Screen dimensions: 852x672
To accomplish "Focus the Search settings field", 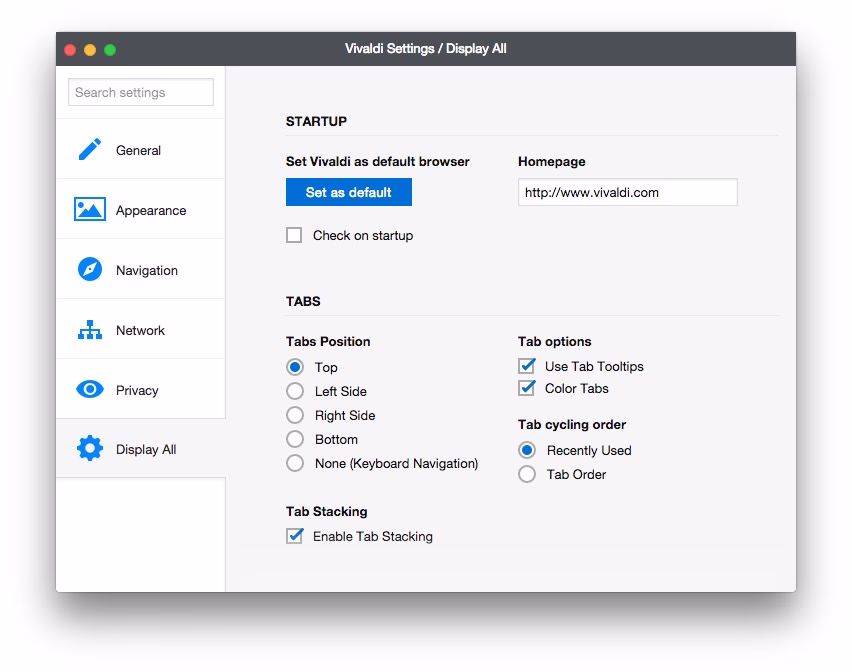I will [x=141, y=92].
